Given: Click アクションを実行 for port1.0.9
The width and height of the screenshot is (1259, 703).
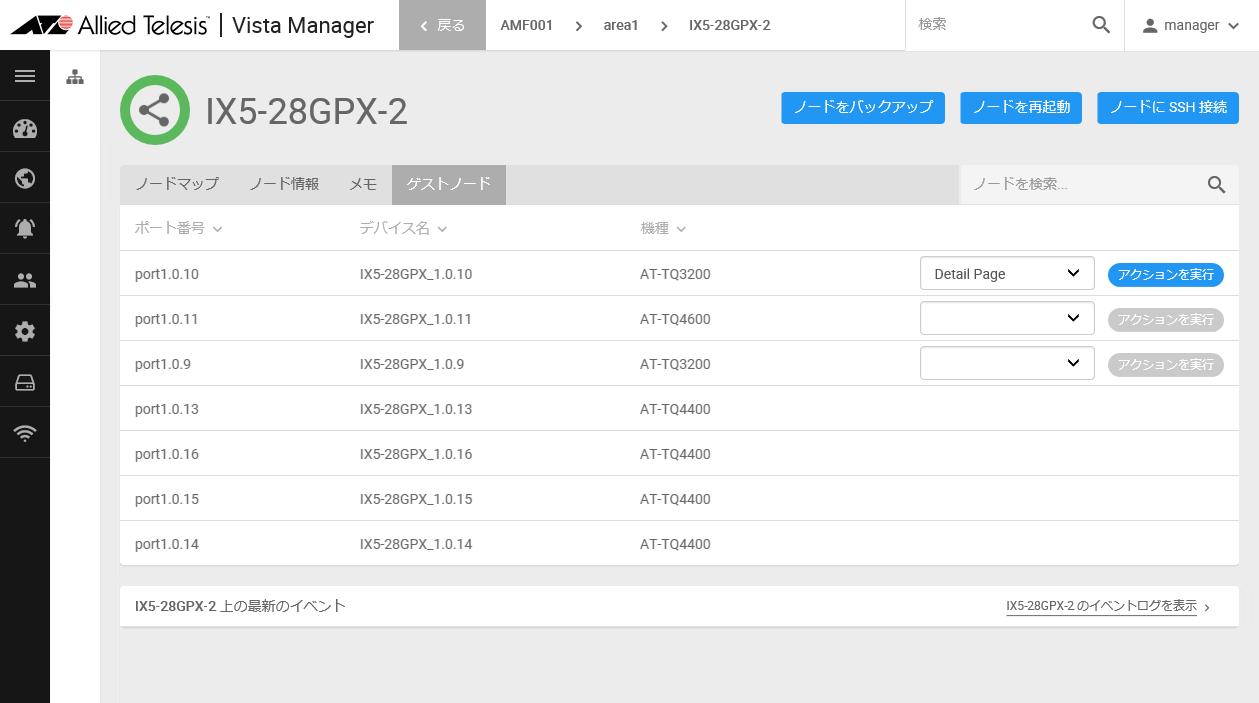Looking at the screenshot, I should 1166,364.
